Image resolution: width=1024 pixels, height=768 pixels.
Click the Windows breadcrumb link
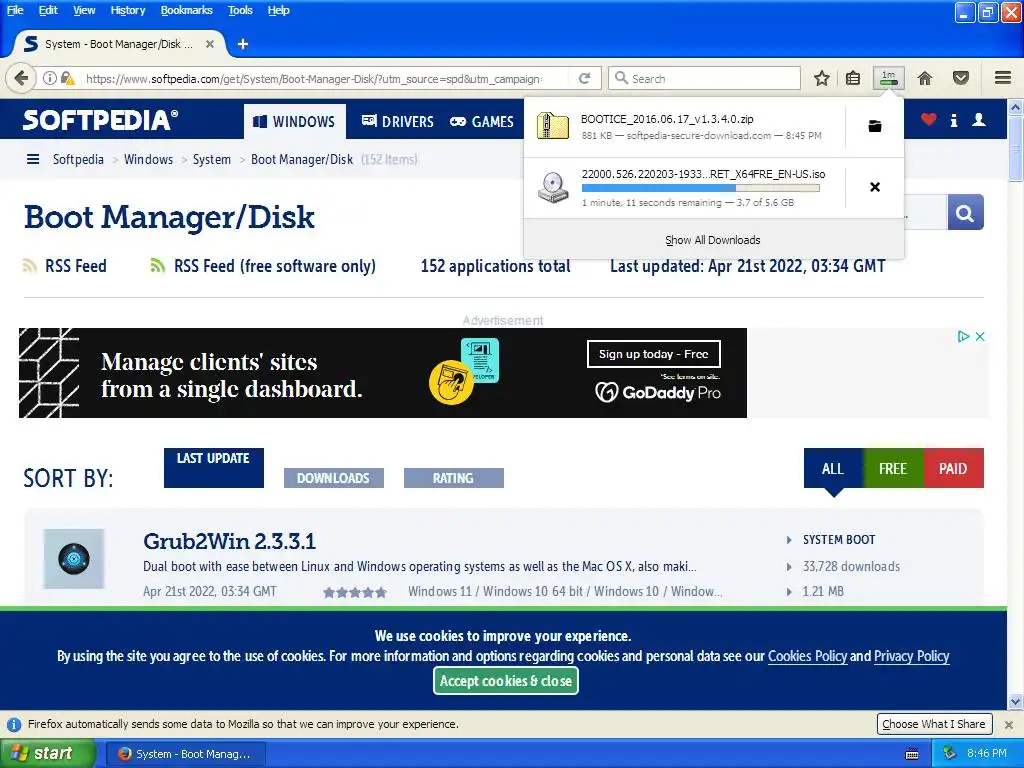[x=148, y=159]
